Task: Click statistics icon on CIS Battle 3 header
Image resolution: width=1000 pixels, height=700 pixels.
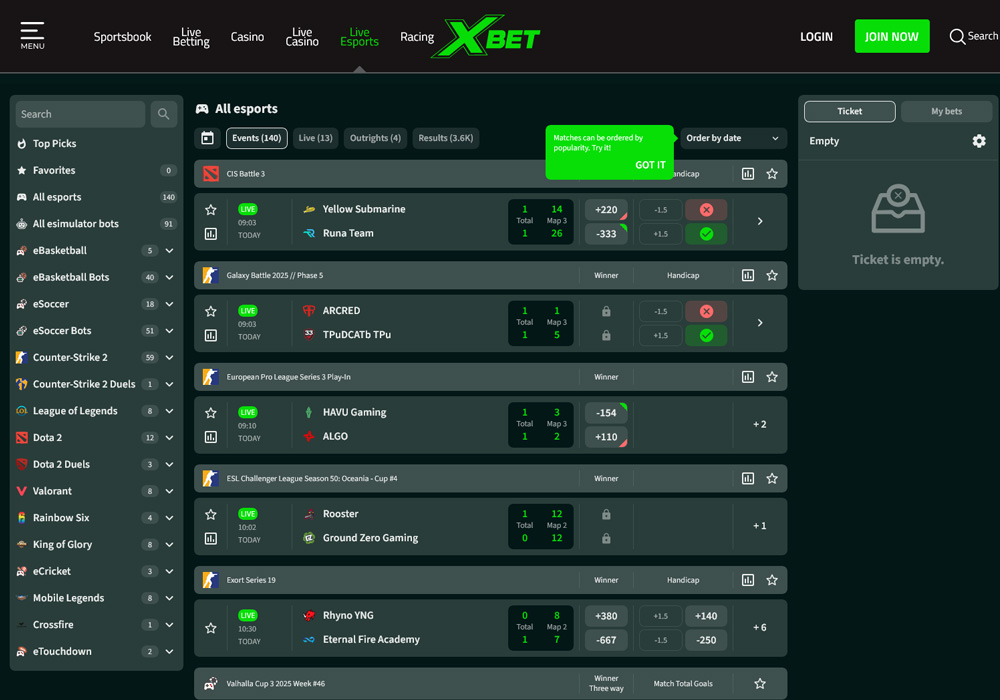Action: pyautogui.click(x=746, y=173)
